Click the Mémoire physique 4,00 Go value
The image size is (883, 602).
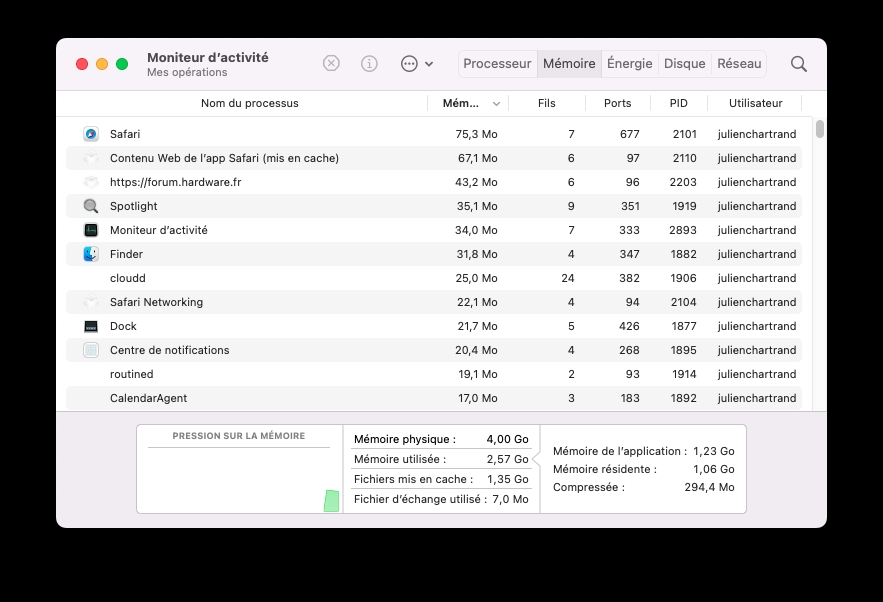507,439
